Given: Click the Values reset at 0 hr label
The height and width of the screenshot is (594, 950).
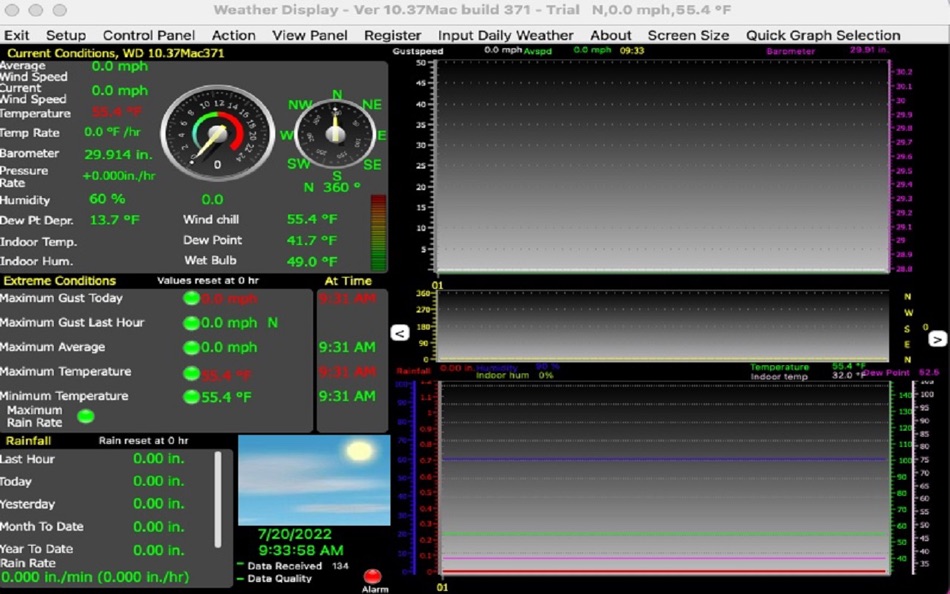Looking at the screenshot, I should 208,281.
